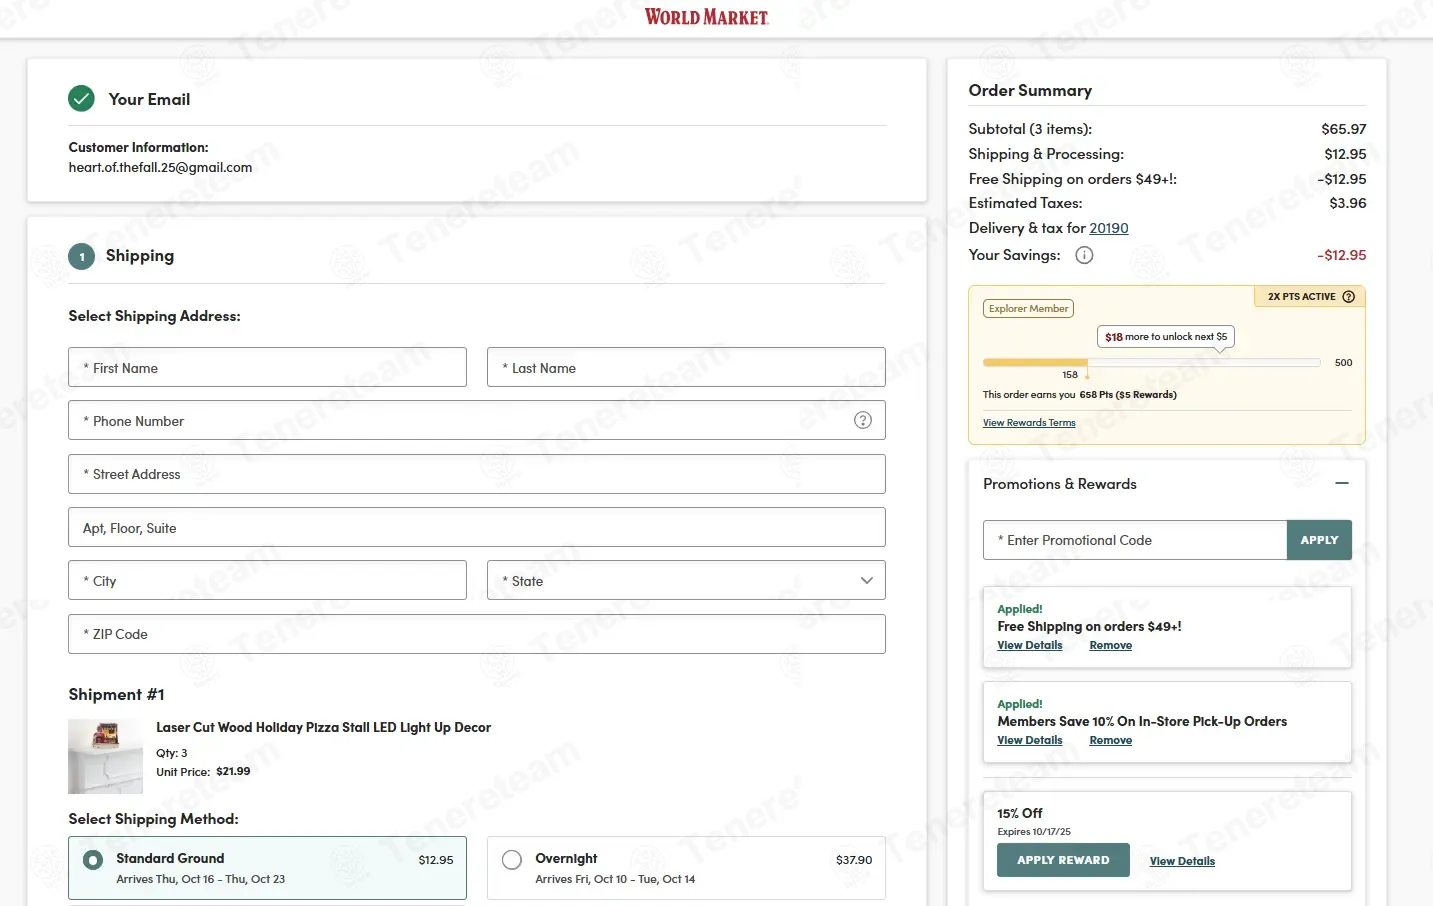Click 'This order earns you 658 Pts' text
Image resolution: width=1433 pixels, height=906 pixels.
pos(1080,395)
